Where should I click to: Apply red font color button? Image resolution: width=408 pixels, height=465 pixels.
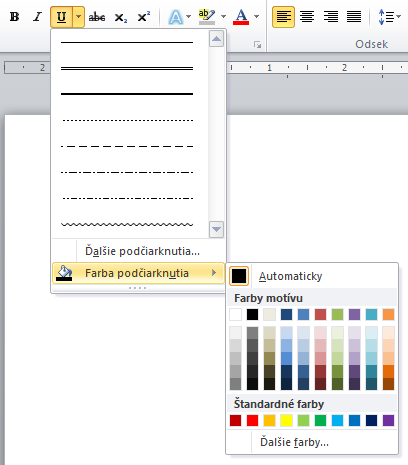tap(241, 17)
